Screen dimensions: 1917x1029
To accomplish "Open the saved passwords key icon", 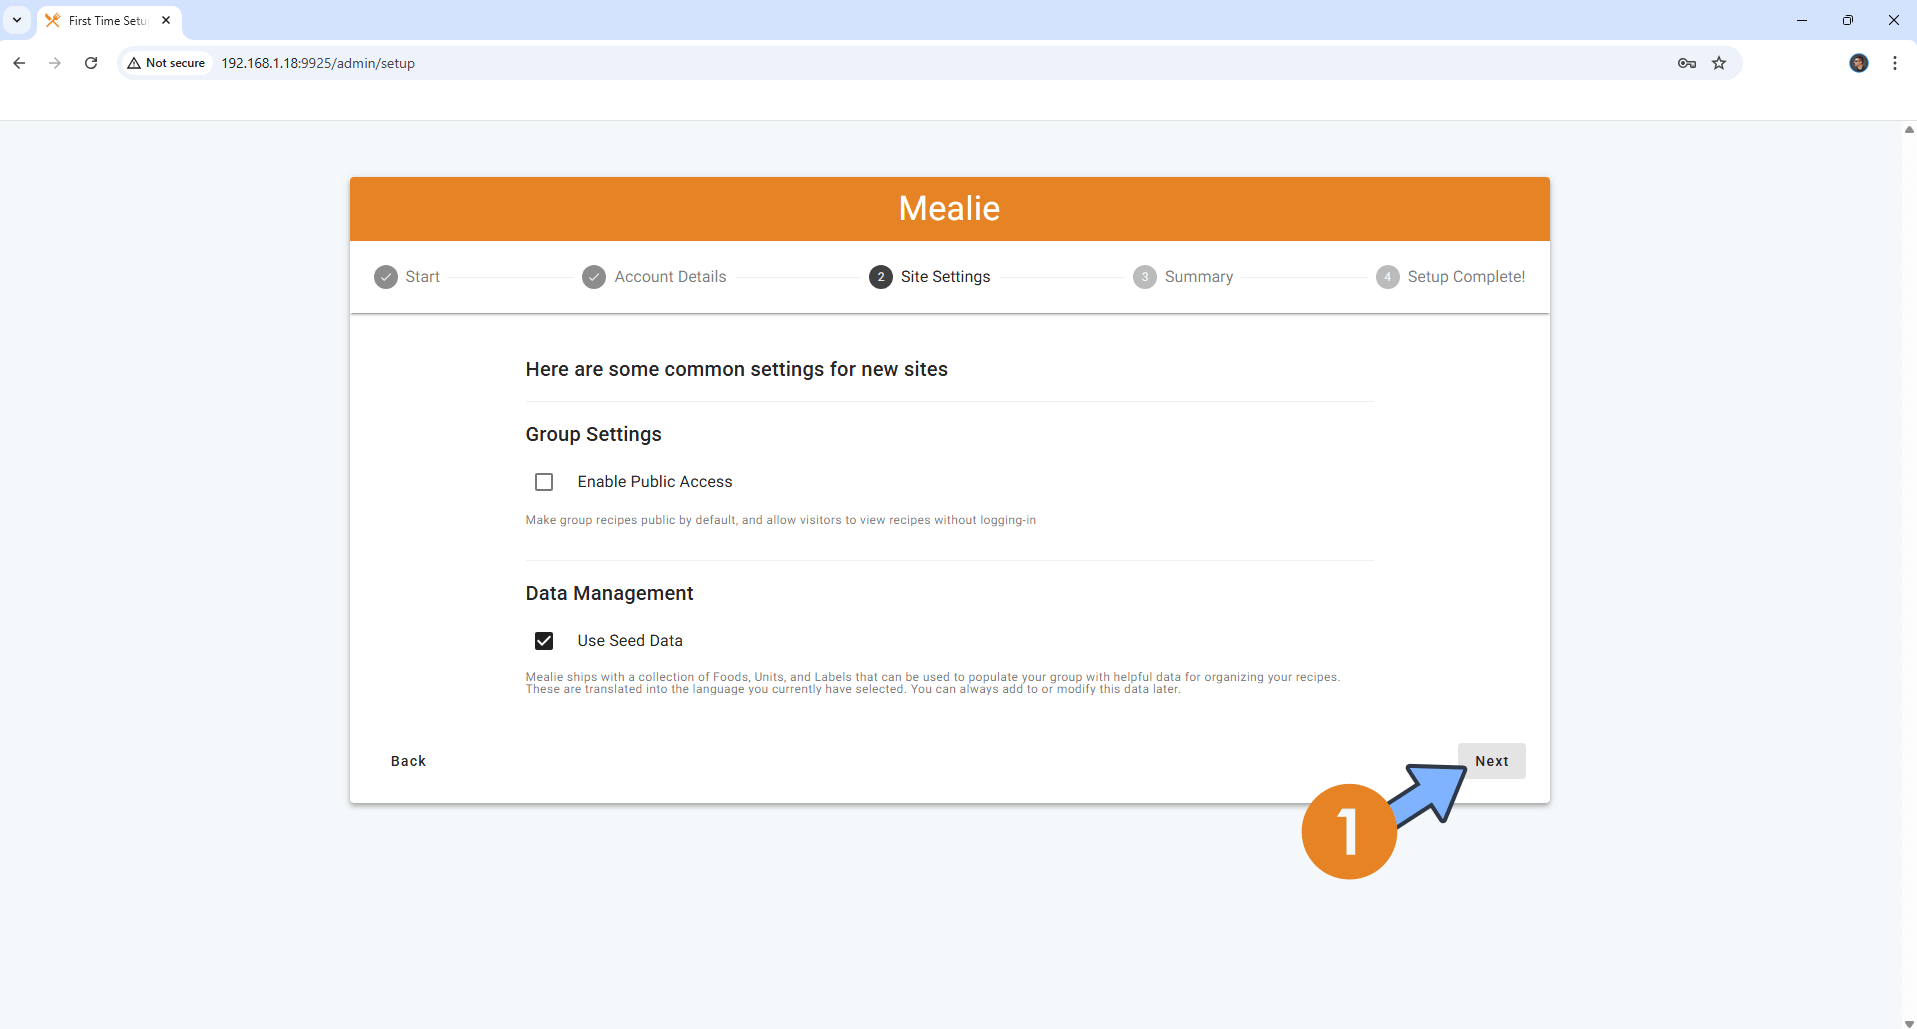I will click(x=1687, y=63).
